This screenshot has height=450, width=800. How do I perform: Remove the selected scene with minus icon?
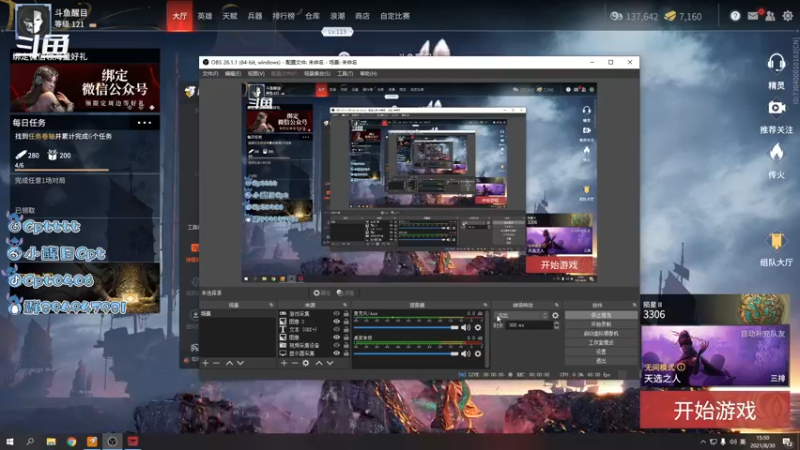[216, 363]
